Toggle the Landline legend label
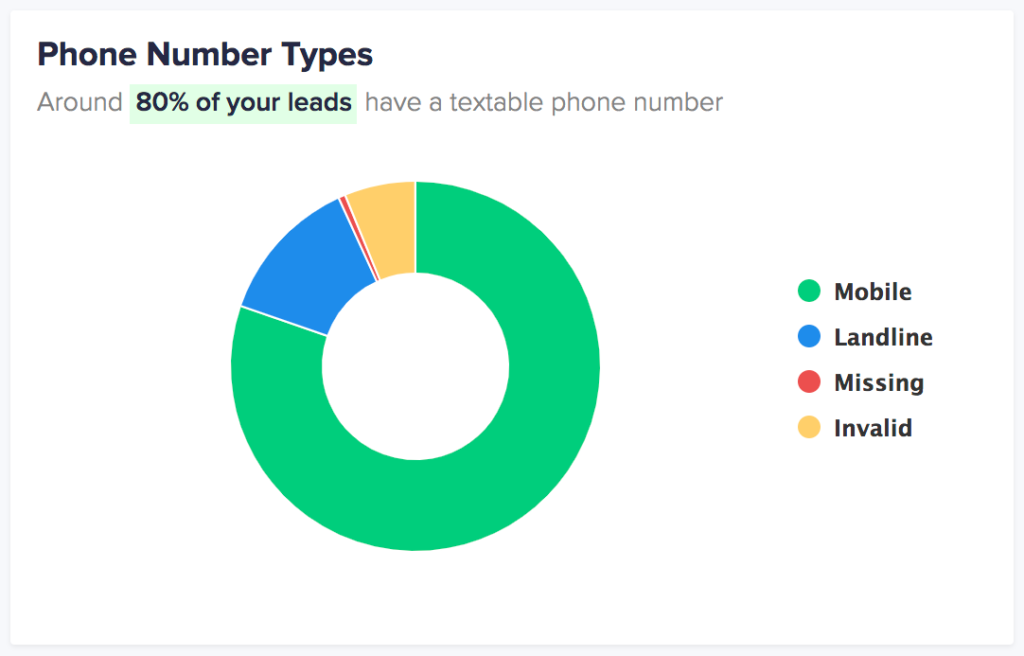1024x656 pixels. 883,337
